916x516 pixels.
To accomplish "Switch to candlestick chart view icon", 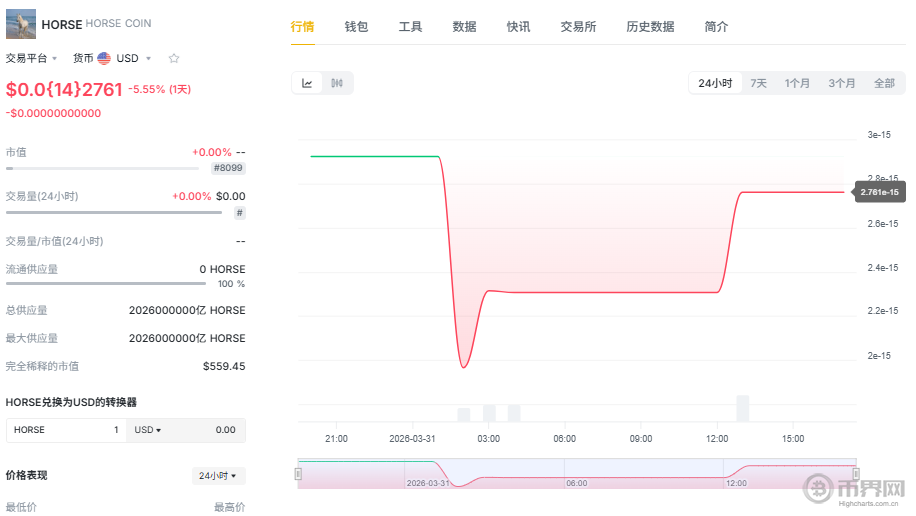I will [x=337, y=83].
